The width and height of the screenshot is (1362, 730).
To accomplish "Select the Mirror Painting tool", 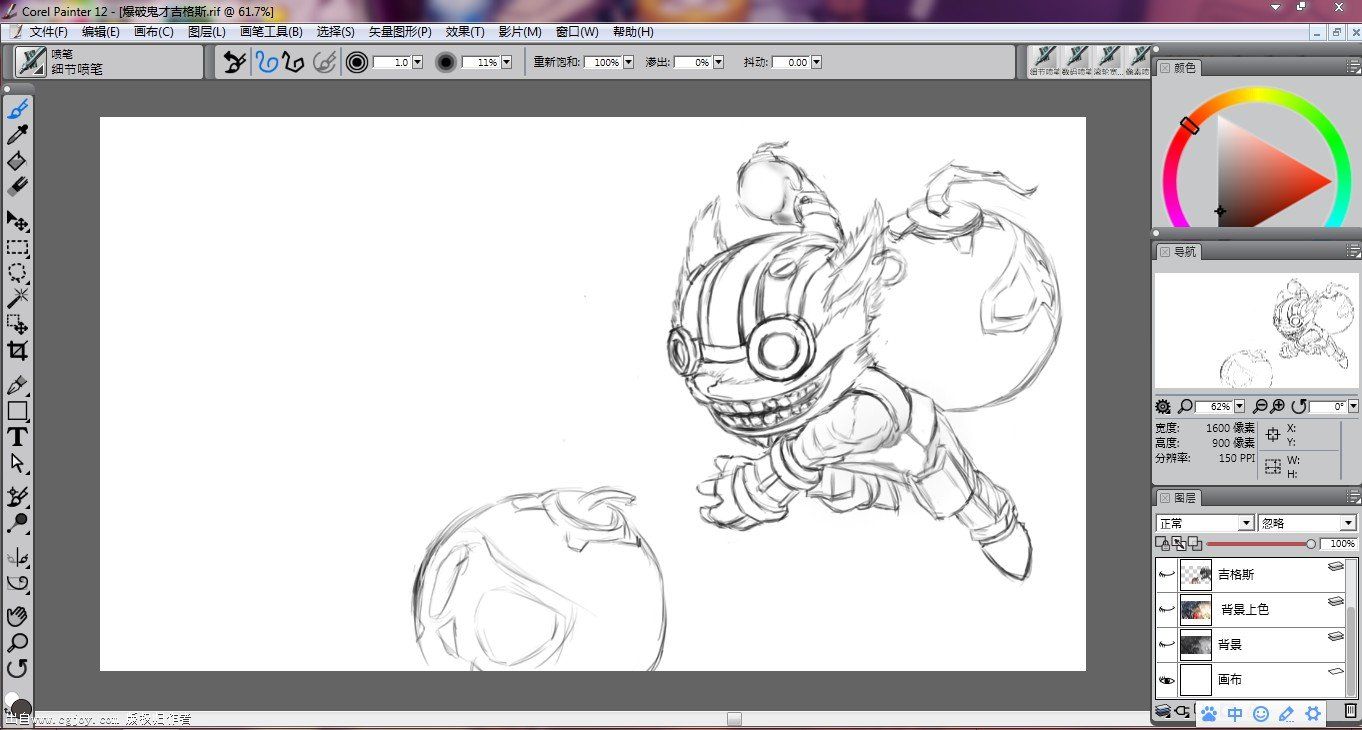I will (17, 557).
